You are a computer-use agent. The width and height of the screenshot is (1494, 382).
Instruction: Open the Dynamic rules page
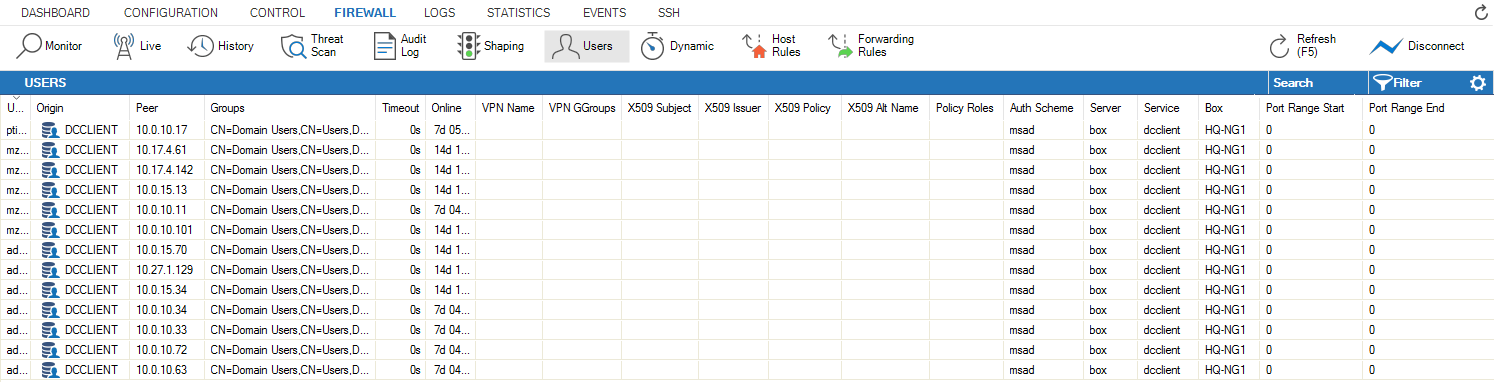(x=678, y=46)
